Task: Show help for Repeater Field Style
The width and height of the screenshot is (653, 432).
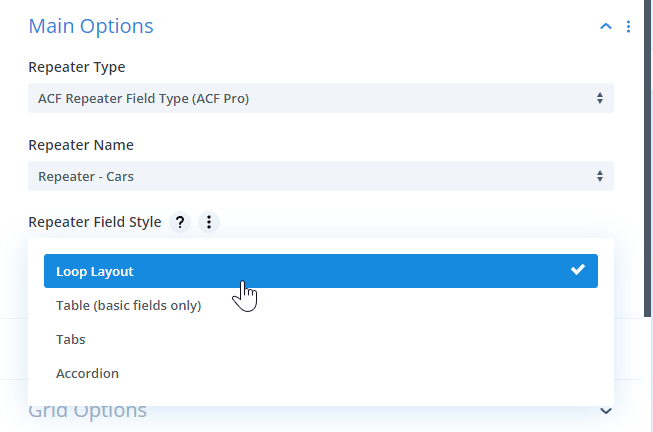Action: pyautogui.click(x=180, y=222)
